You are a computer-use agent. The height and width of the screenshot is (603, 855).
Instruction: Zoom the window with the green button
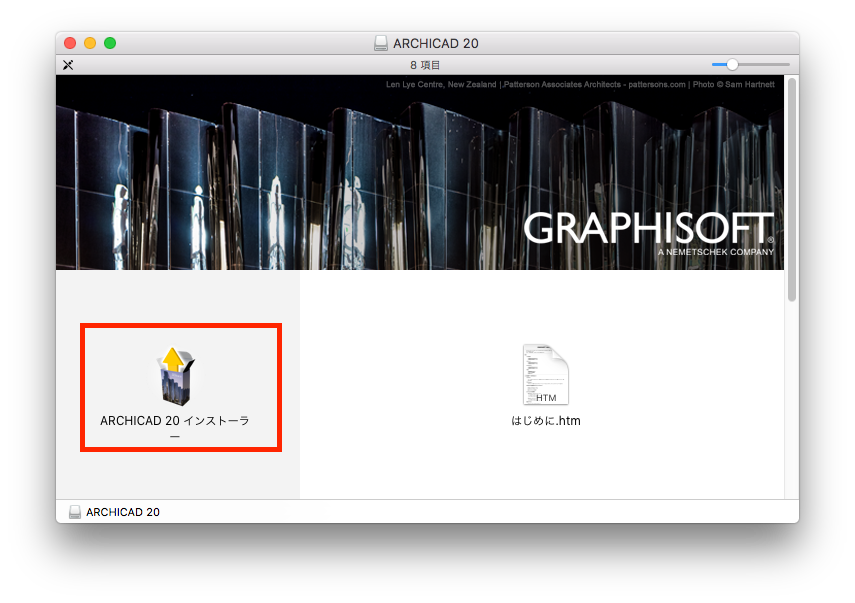pos(110,43)
